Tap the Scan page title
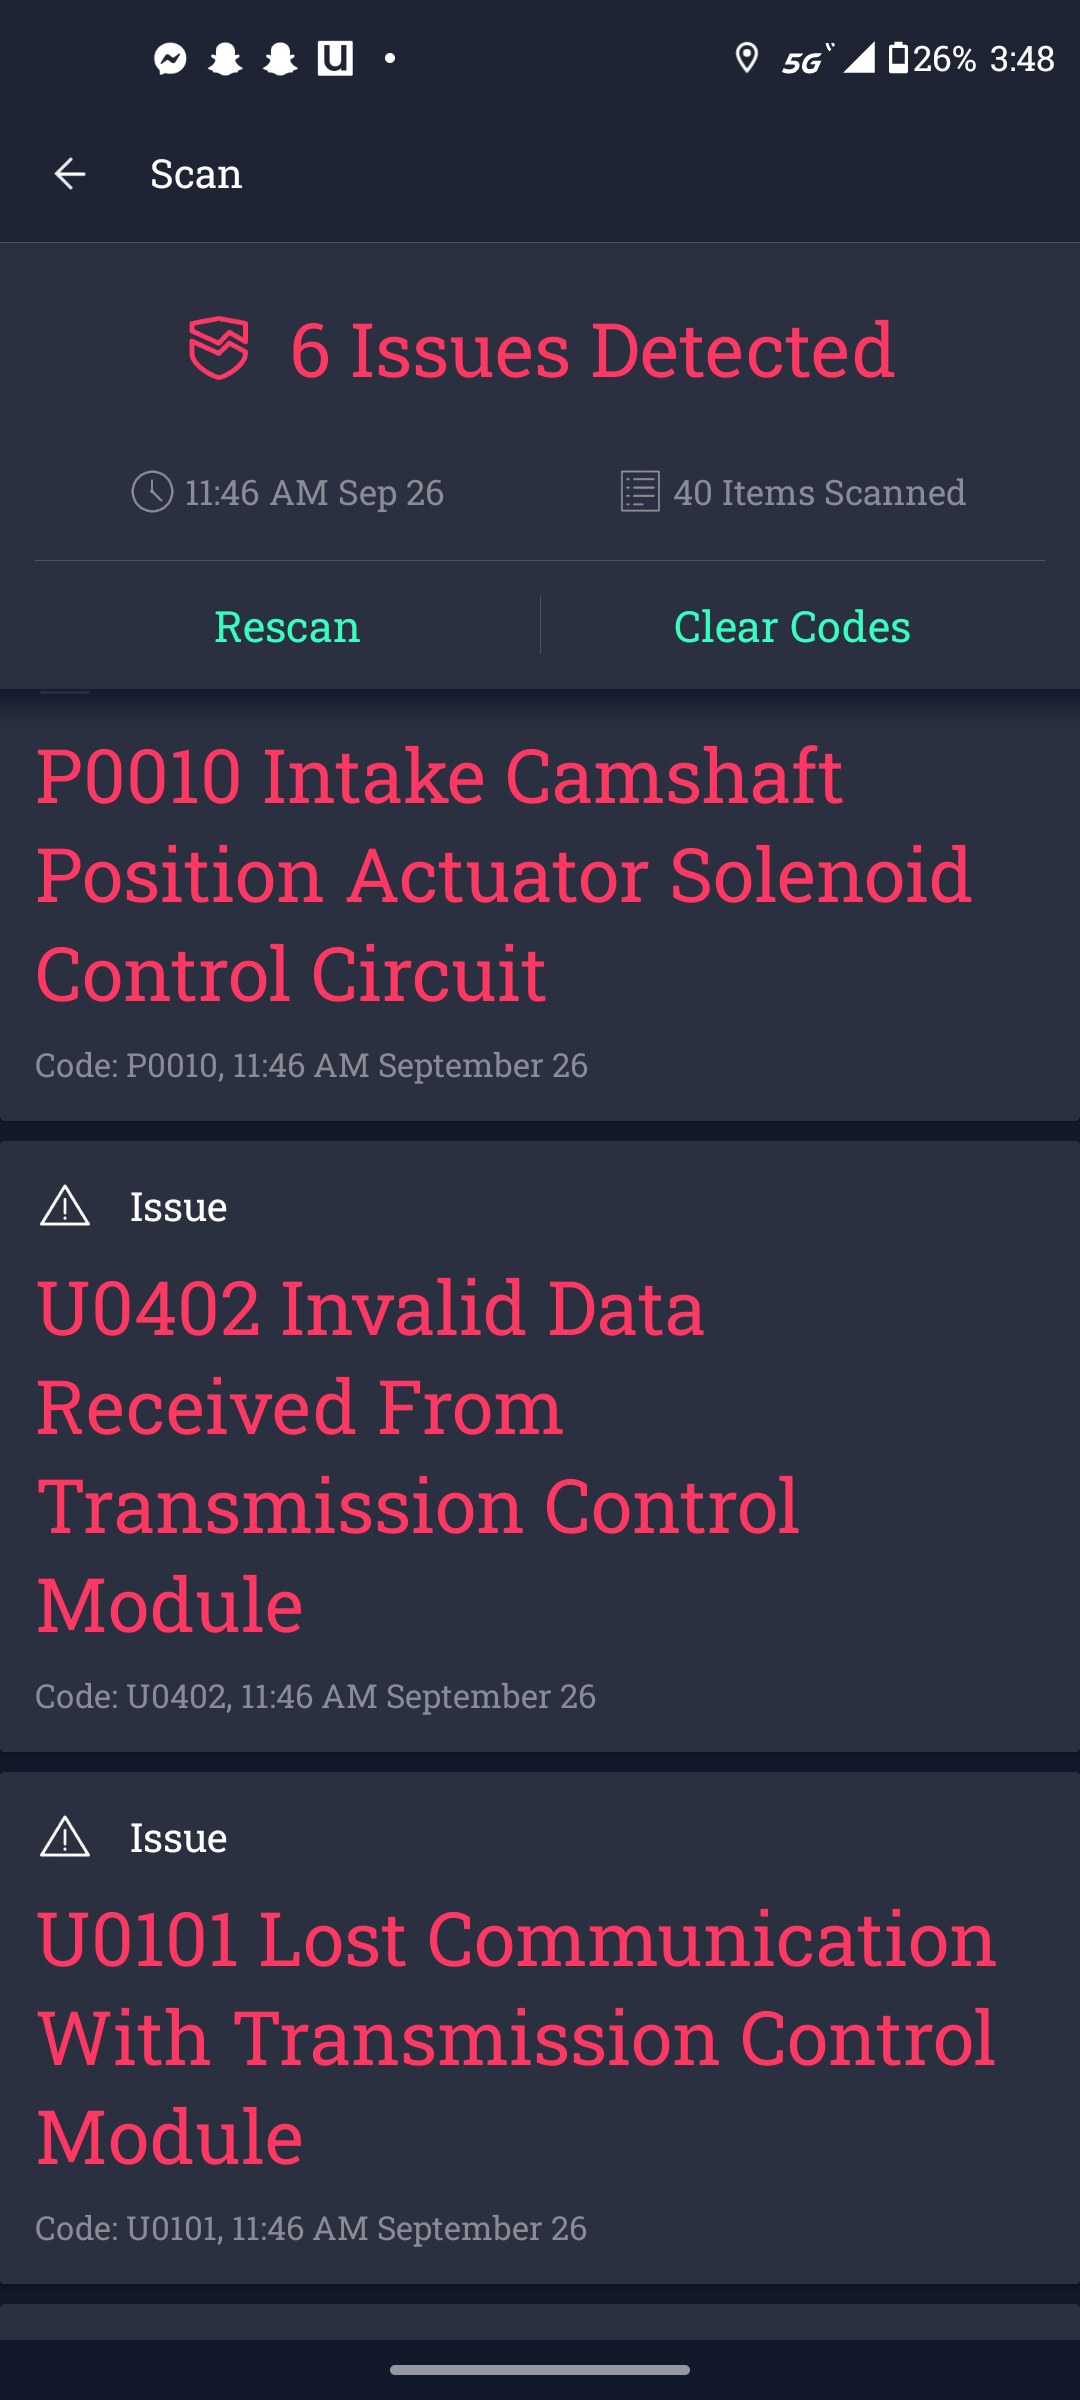The width and height of the screenshot is (1080, 2400). point(196,174)
